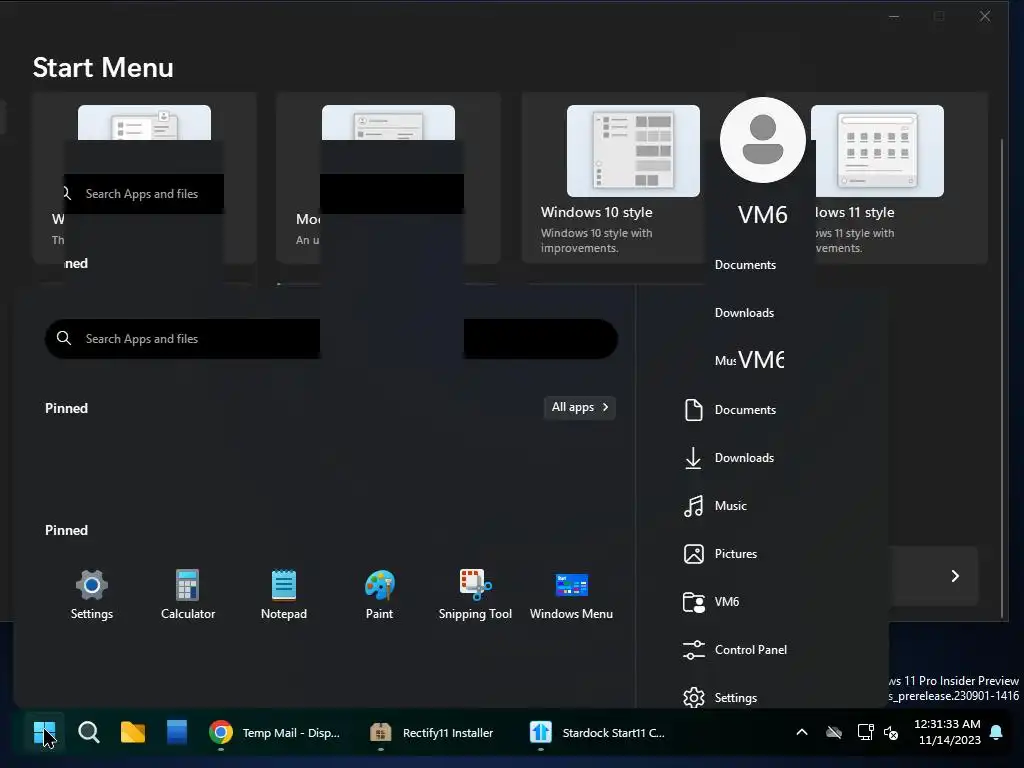Open the pinned Notepad app
This screenshot has height=768, width=1024.
pyautogui.click(x=283, y=594)
